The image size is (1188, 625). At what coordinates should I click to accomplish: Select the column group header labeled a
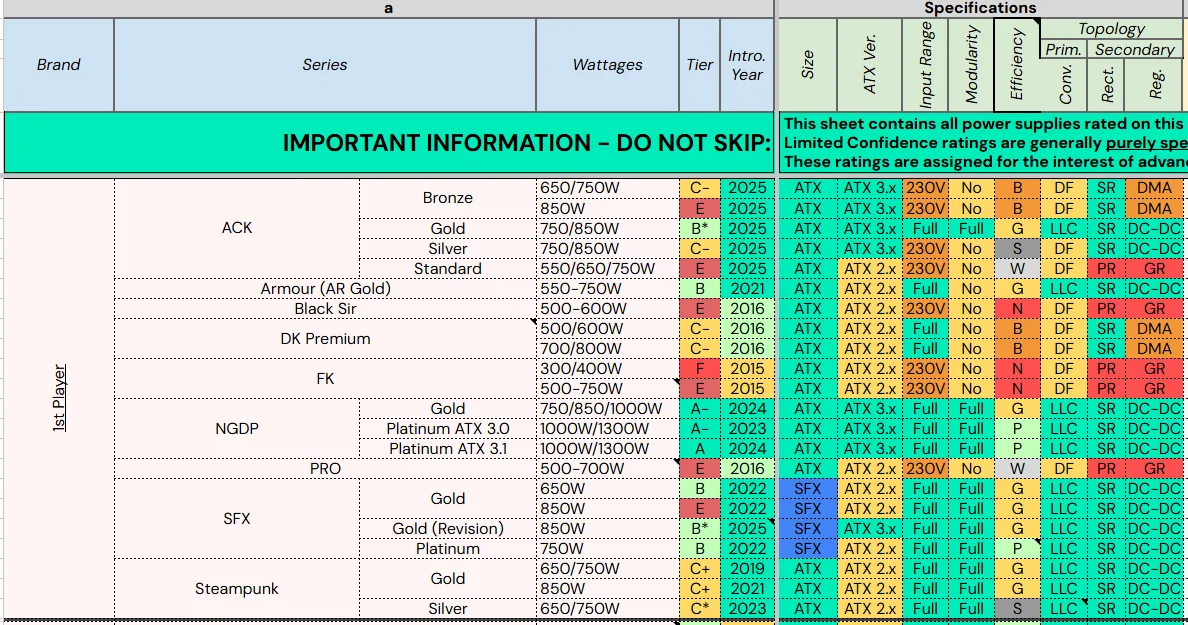click(x=389, y=8)
